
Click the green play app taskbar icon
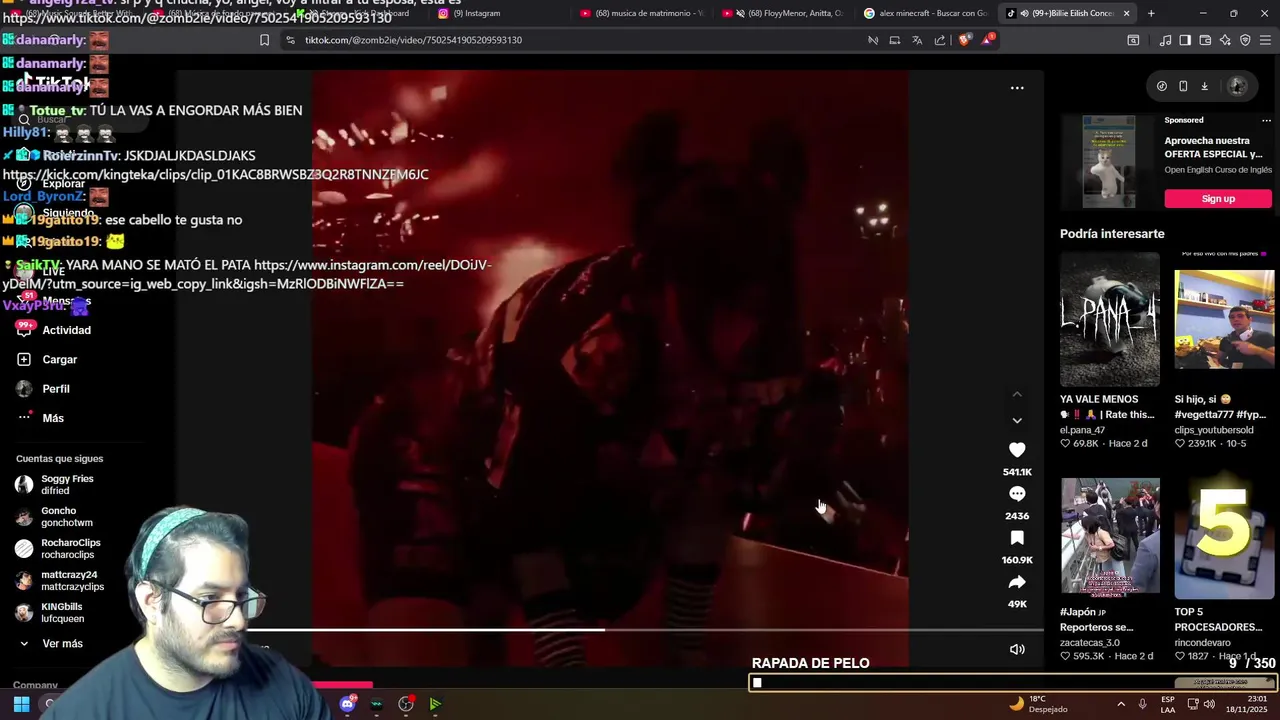[x=435, y=704]
